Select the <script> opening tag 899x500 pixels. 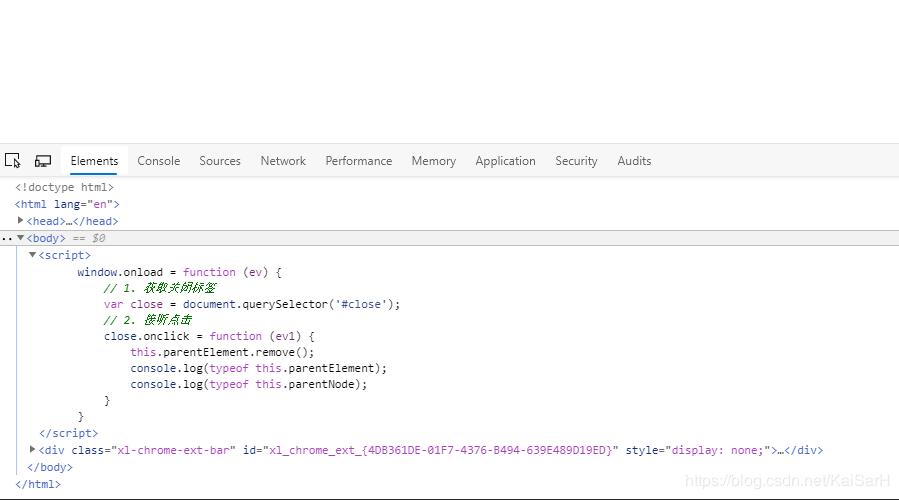pyautogui.click(x=64, y=255)
